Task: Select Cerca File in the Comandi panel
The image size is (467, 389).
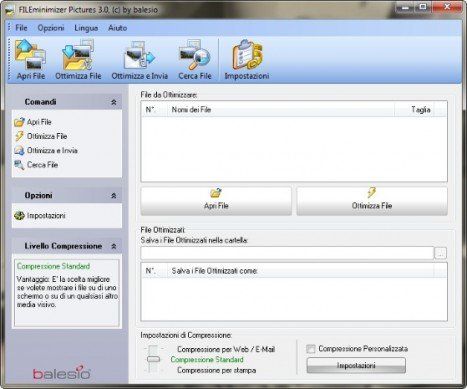Action: click(36, 165)
